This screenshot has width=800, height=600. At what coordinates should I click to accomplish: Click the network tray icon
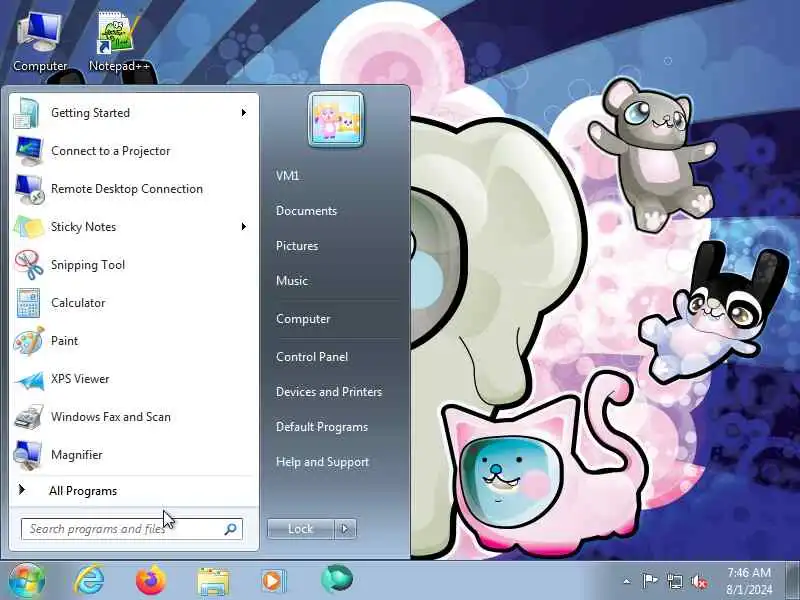coord(674,581)
